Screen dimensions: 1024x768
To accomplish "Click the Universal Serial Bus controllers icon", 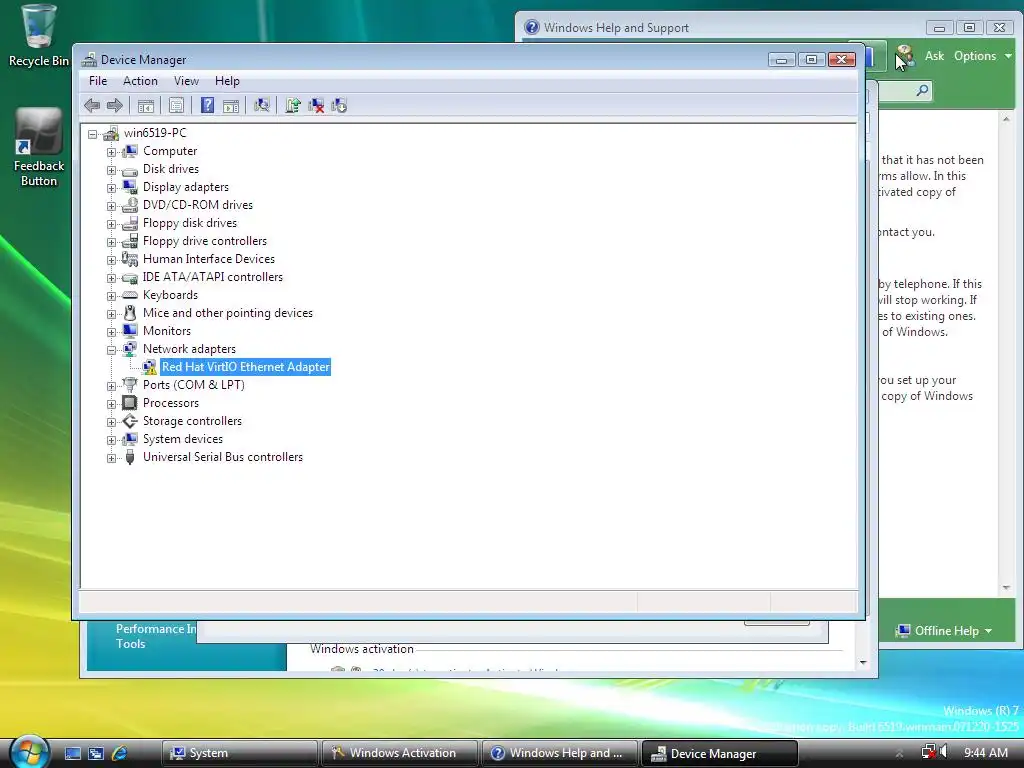I will point(130,457).
